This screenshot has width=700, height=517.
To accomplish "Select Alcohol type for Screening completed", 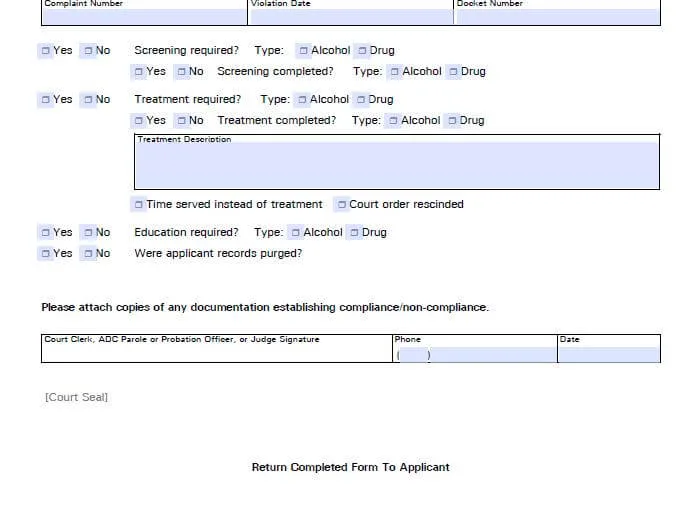I will (394, 71).
